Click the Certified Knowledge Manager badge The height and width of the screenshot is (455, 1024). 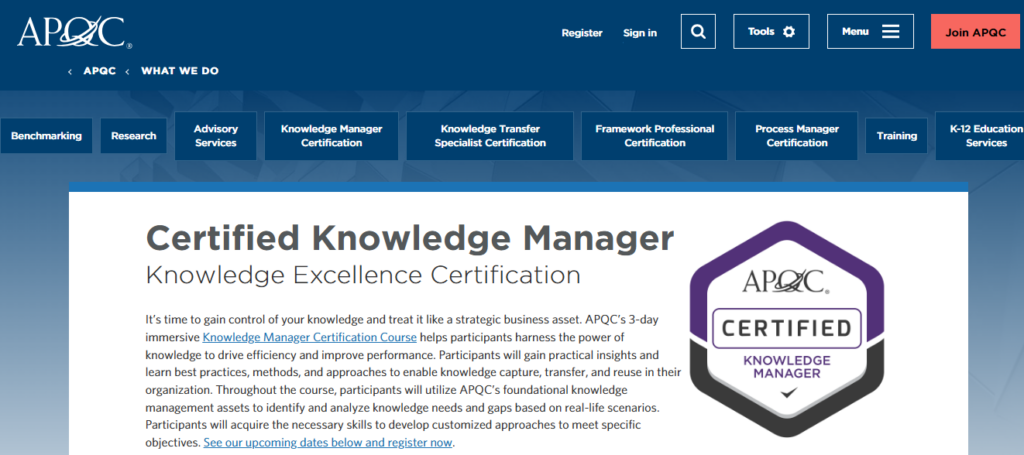tap(787, 328)
